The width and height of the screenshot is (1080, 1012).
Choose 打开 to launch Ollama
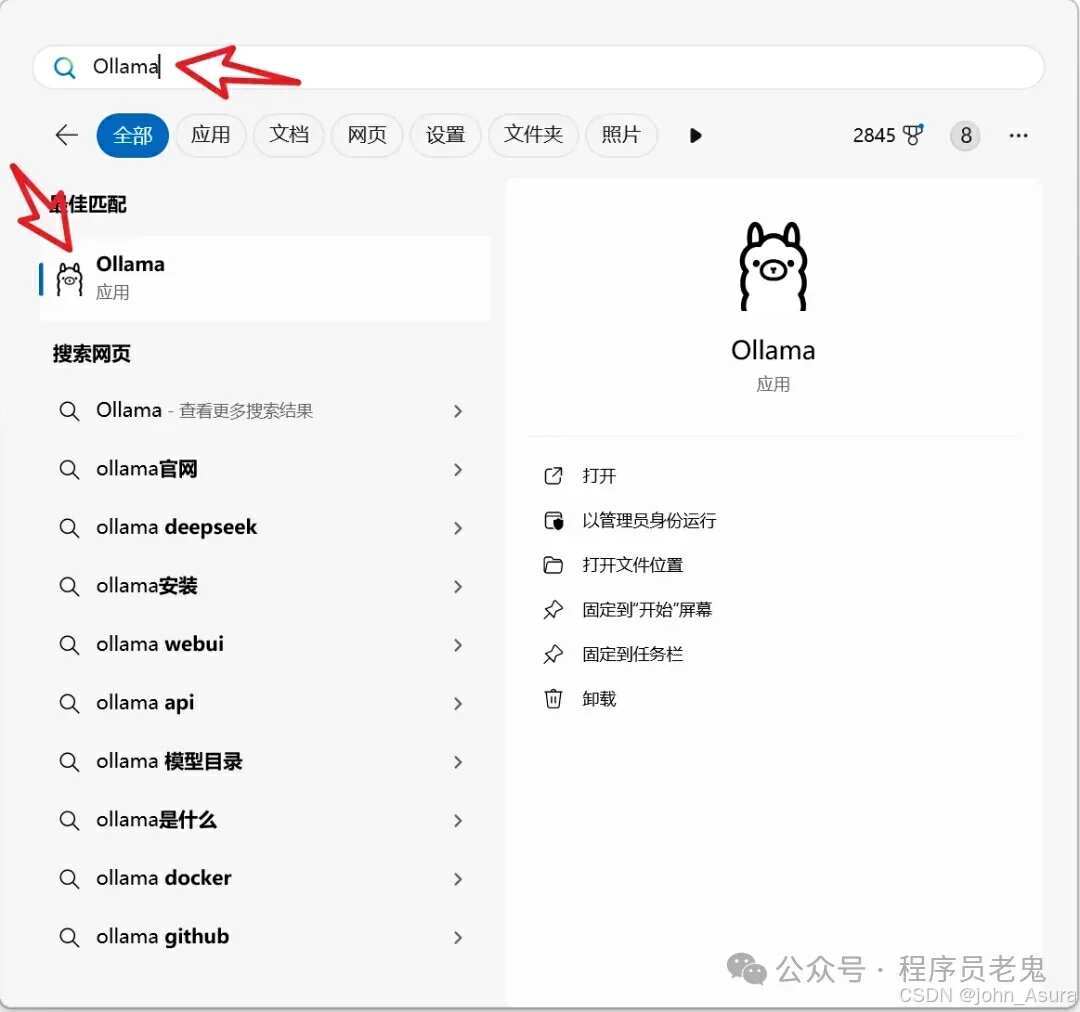[x=599, y=476]
